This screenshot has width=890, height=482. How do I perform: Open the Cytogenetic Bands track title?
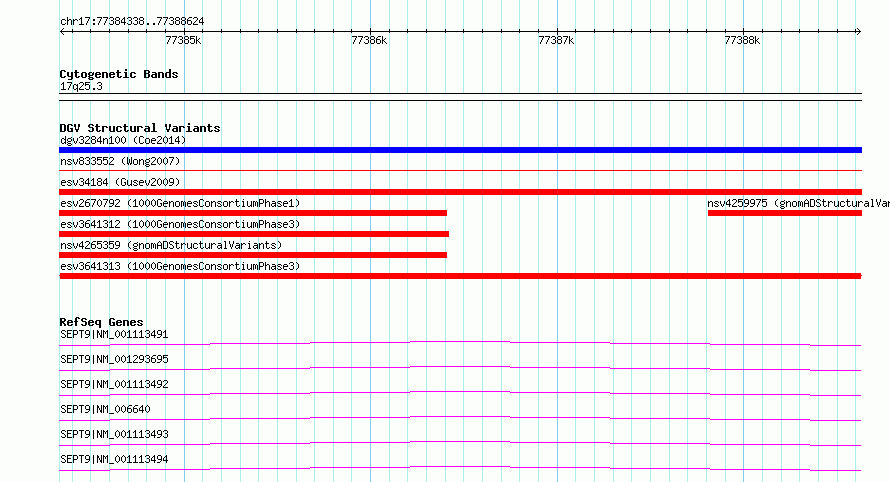119,74
